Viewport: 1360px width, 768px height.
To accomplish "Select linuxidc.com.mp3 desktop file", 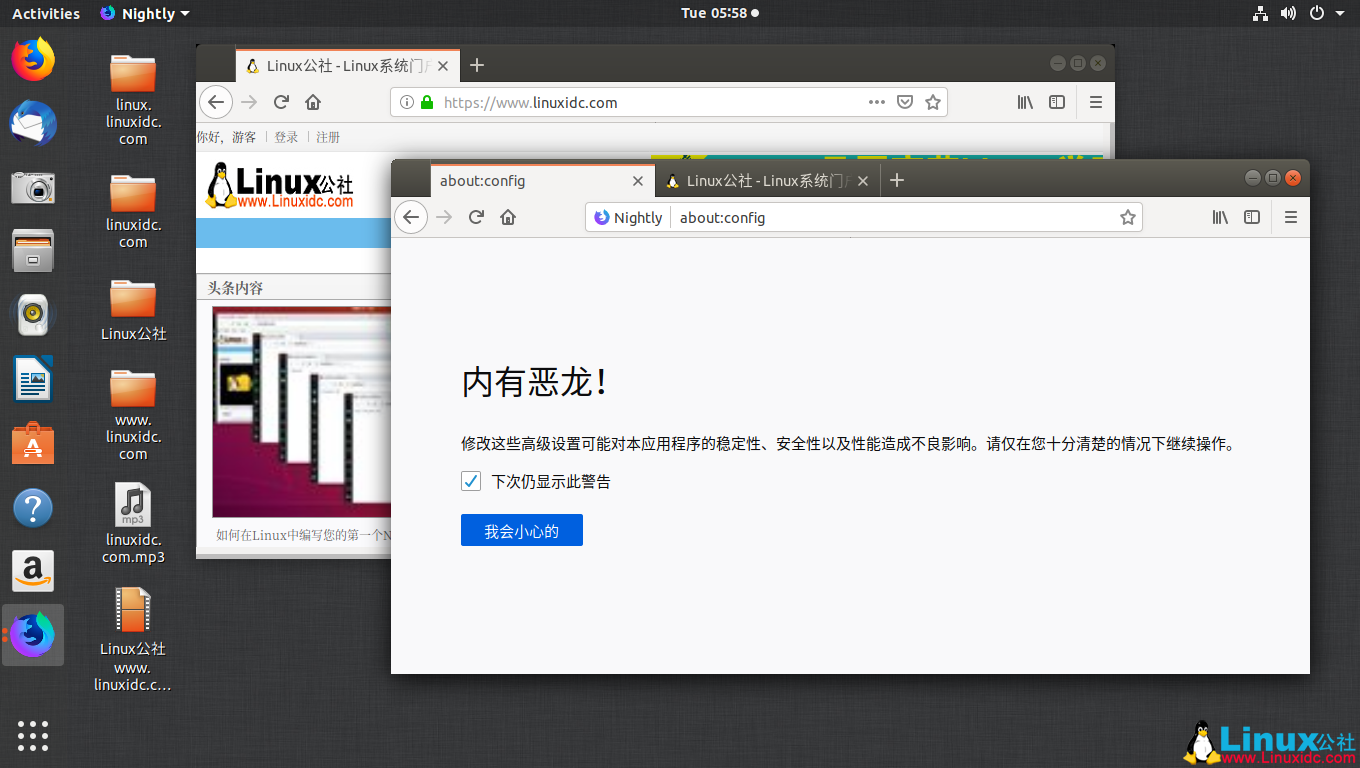I will (133, 524).
